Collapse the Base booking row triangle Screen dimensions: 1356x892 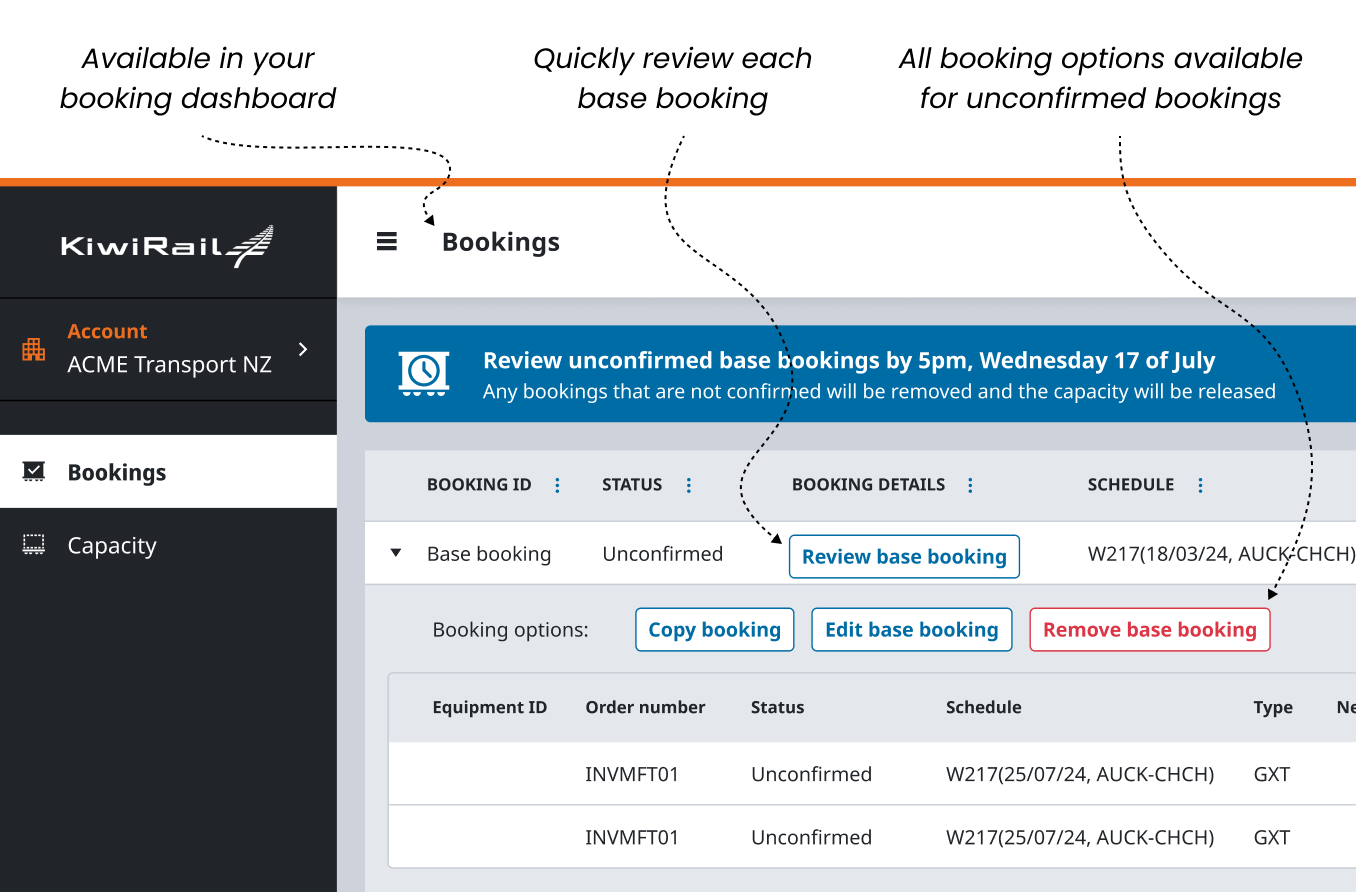[x=396, y=553]
